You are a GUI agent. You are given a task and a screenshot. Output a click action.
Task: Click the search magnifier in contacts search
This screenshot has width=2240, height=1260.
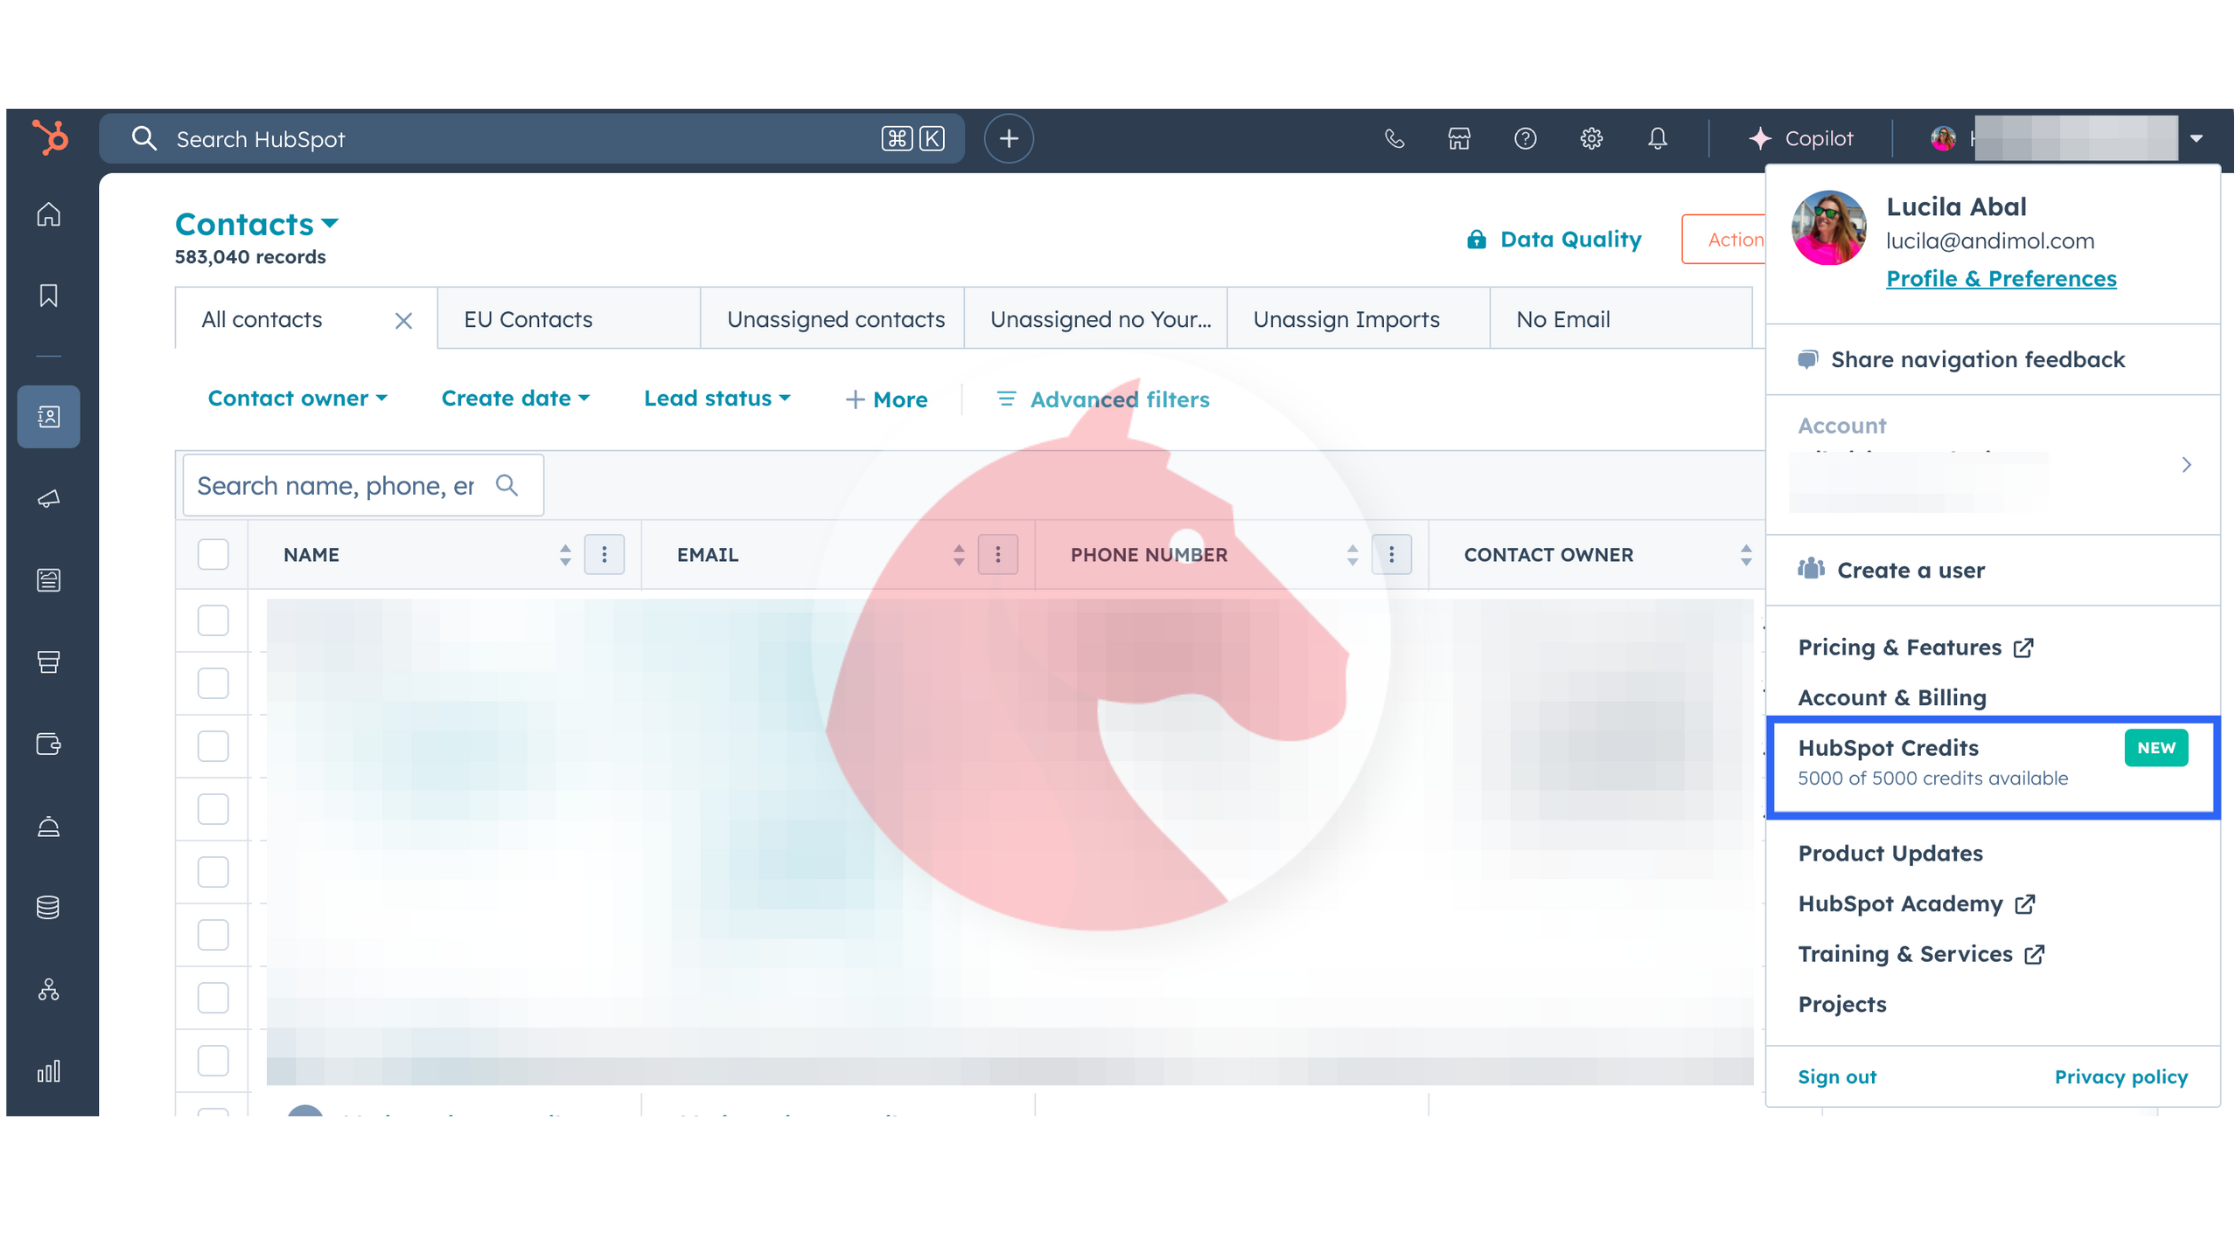click(507, 485)
